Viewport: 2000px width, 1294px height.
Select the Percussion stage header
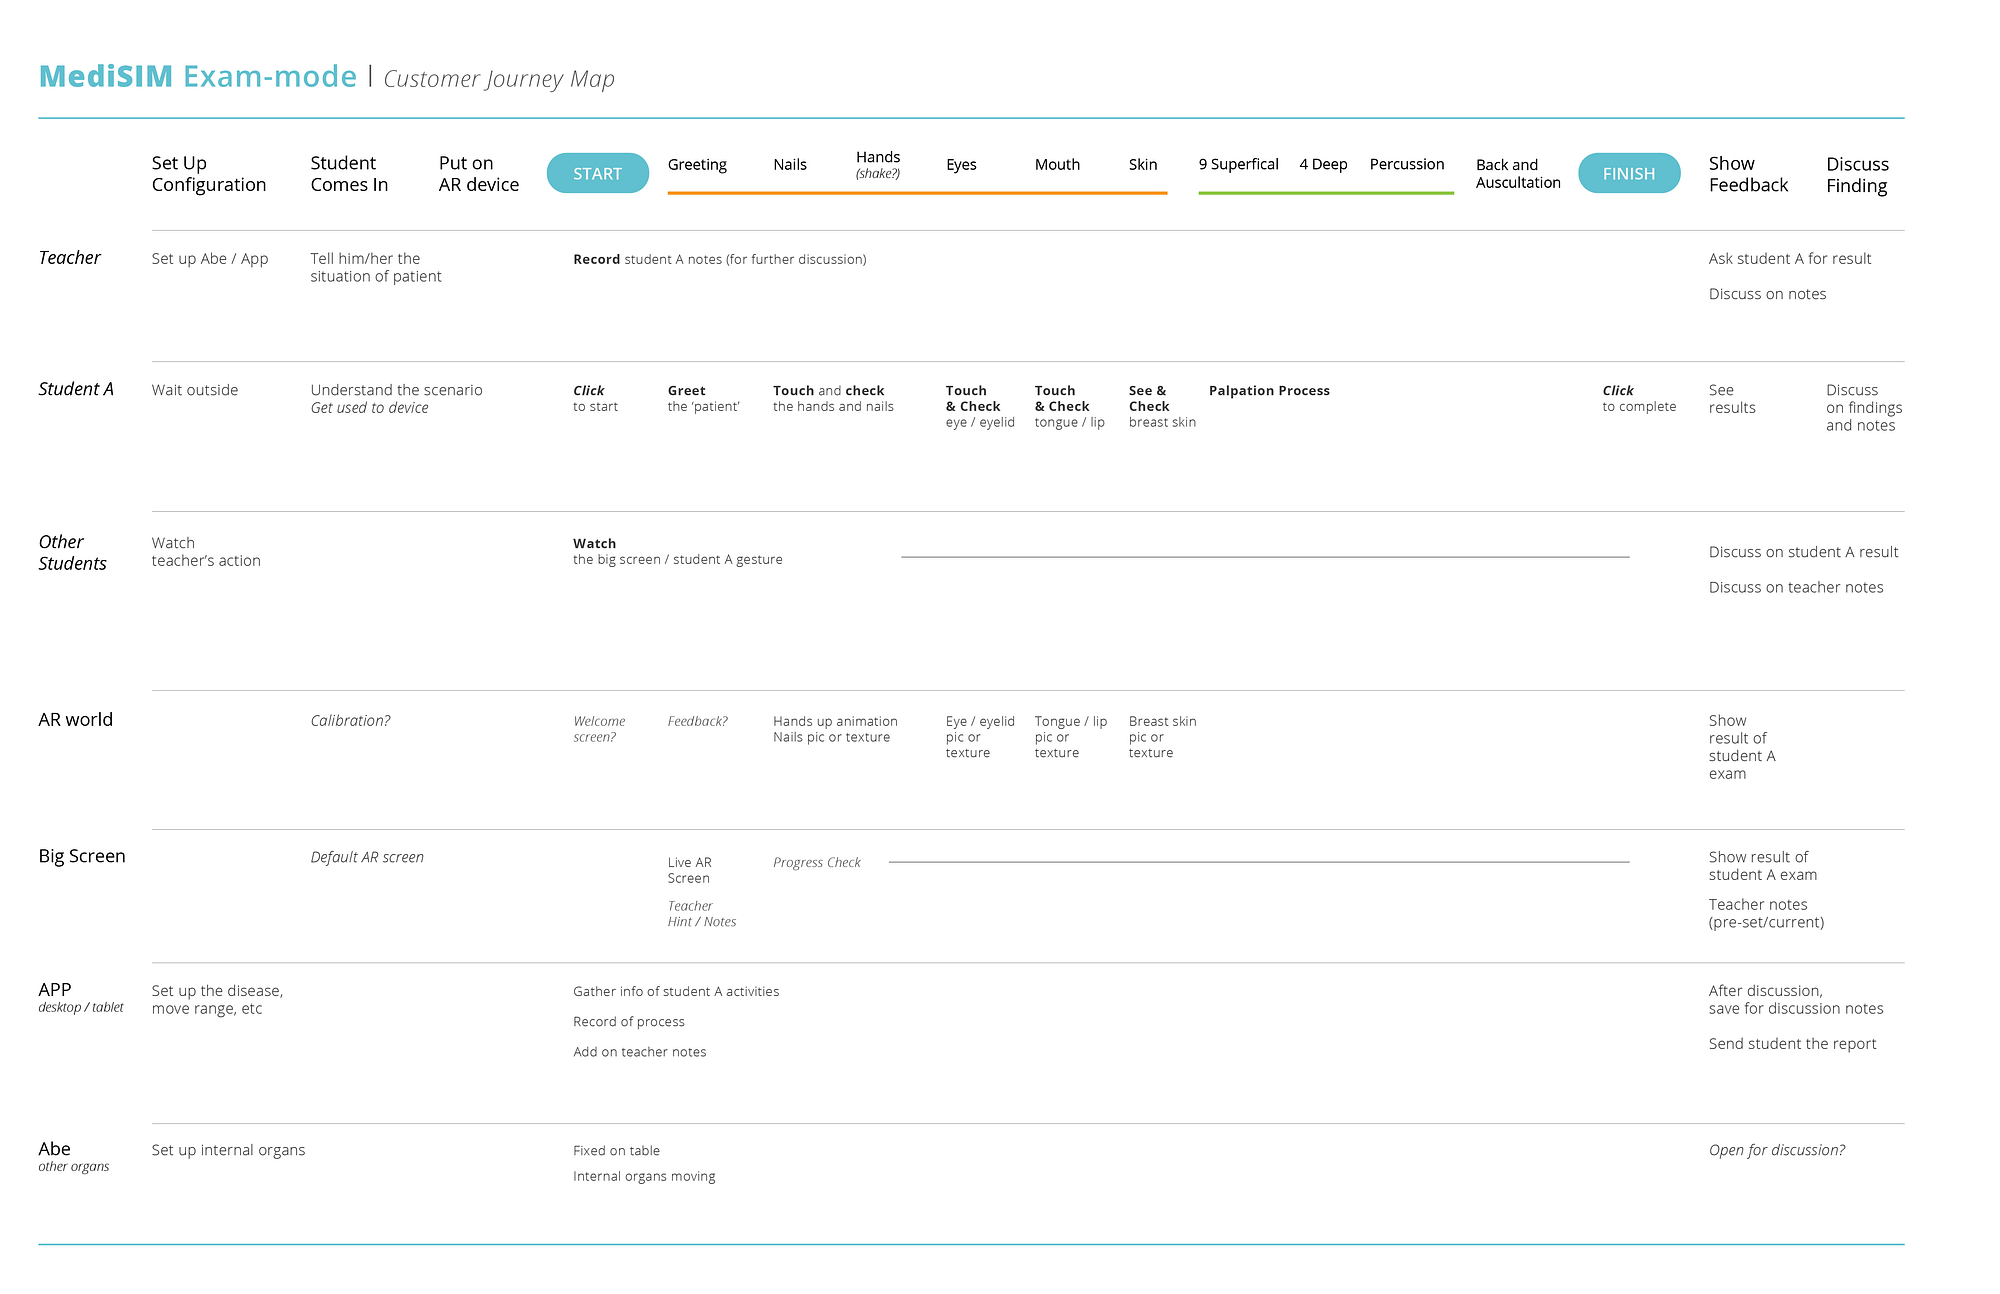1406,165
